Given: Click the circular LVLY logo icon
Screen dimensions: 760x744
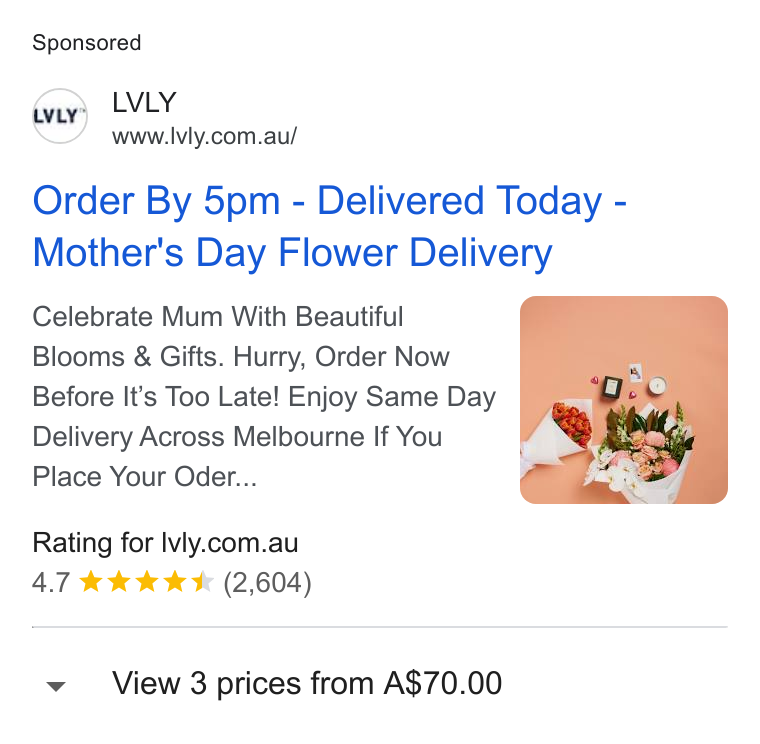Looking at the screenshot, I should coord(60,116).
